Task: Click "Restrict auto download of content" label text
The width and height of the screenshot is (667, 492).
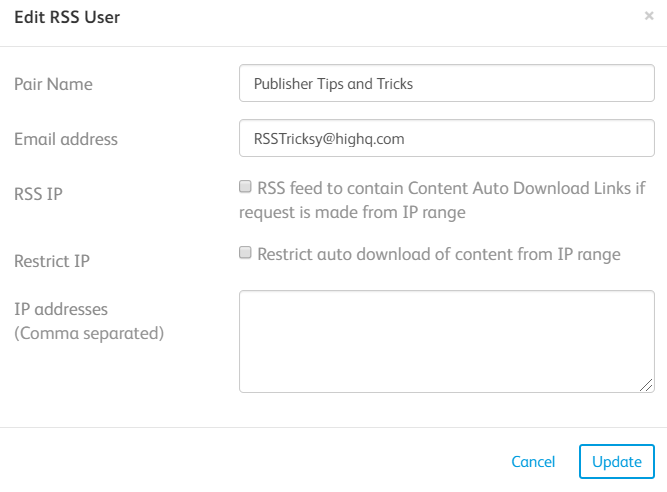Action: 400,254
